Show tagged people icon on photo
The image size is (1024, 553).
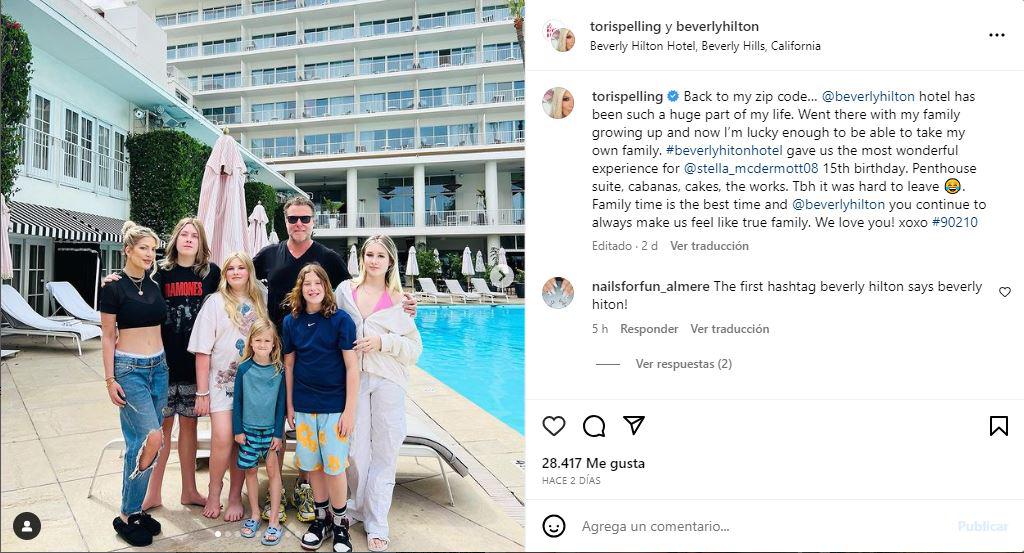pos(27,526)
